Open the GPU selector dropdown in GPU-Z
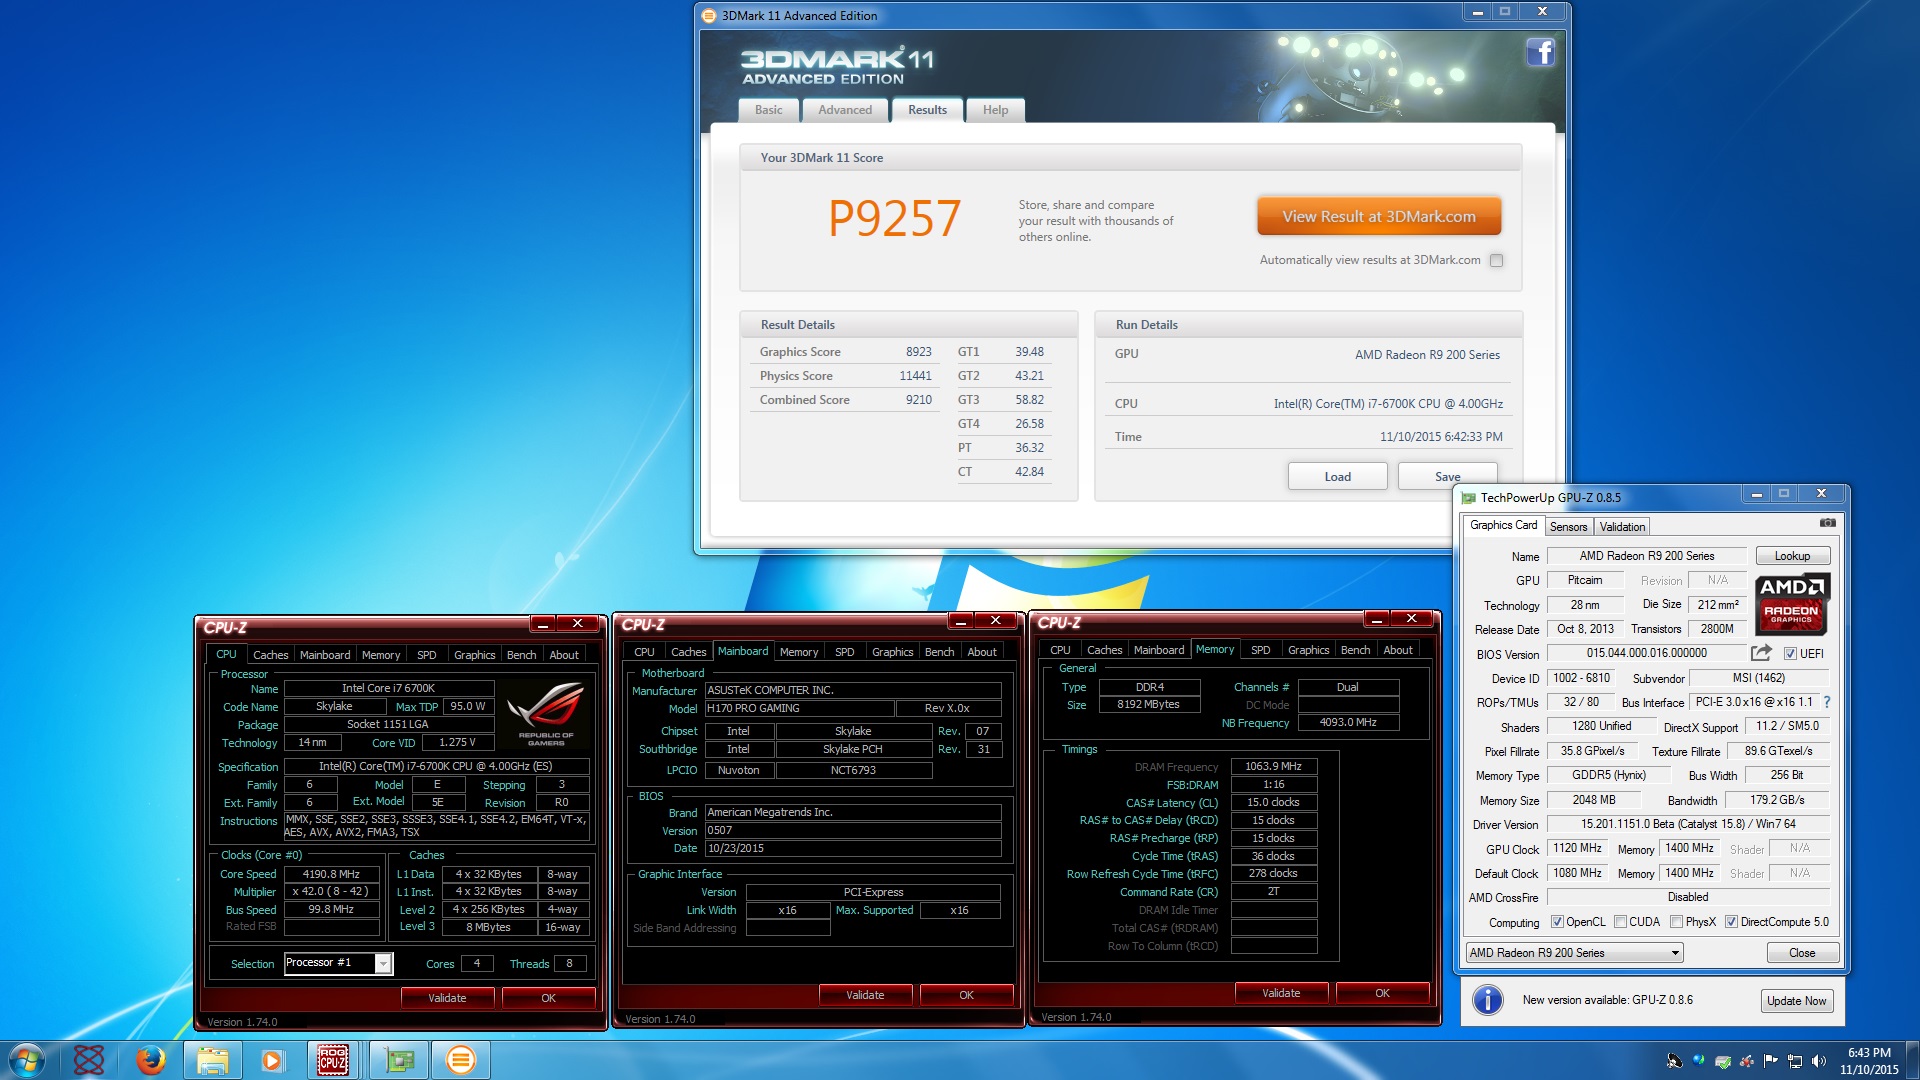 1575,953
